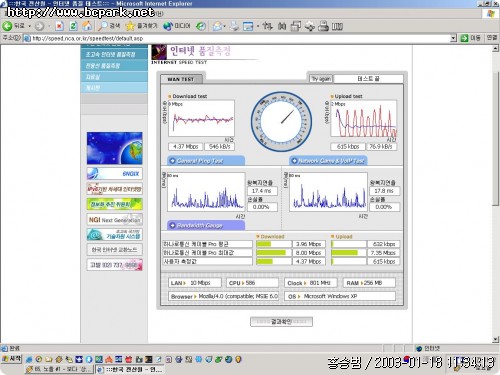Screen dimensions: 500x375
Task: Click the 기술지원 시스템 banner
Action: pyautogui.click(x=115, y=235)
